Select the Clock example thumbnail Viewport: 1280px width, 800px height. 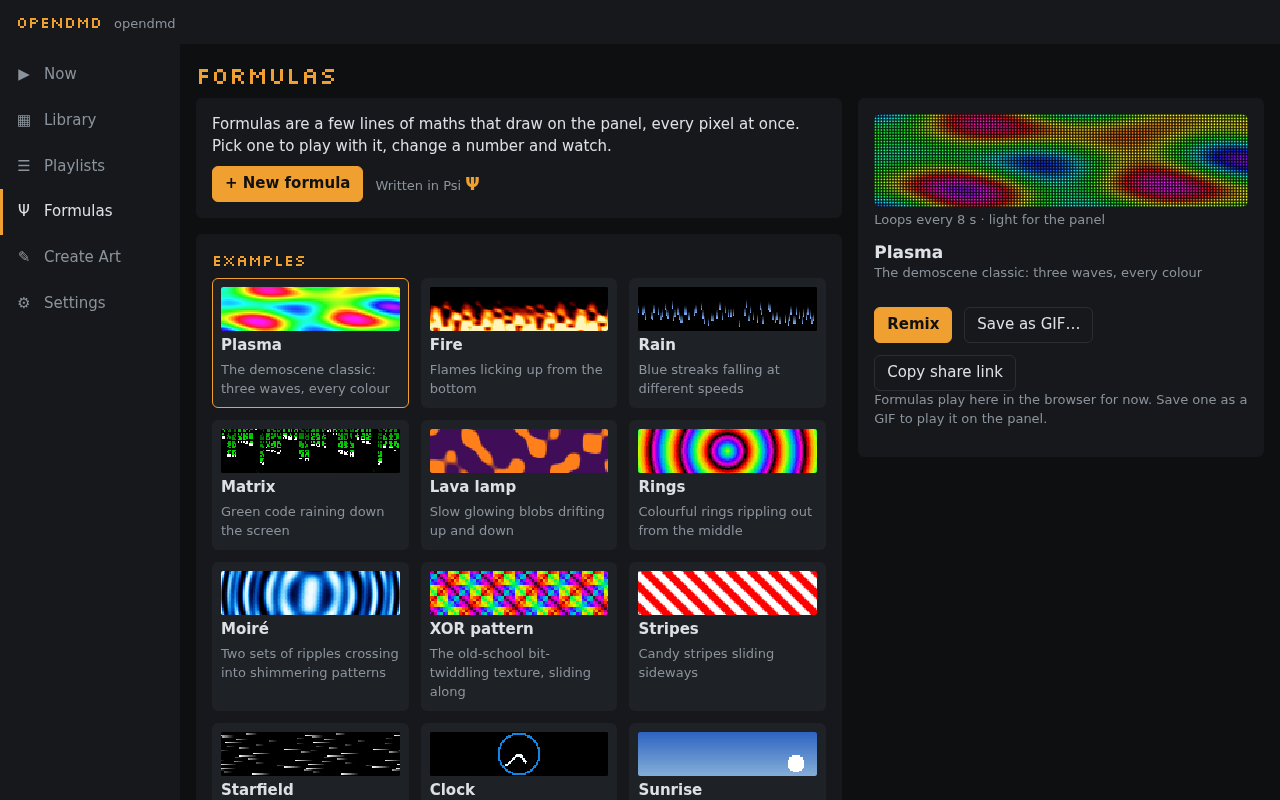tap(519, 754)
